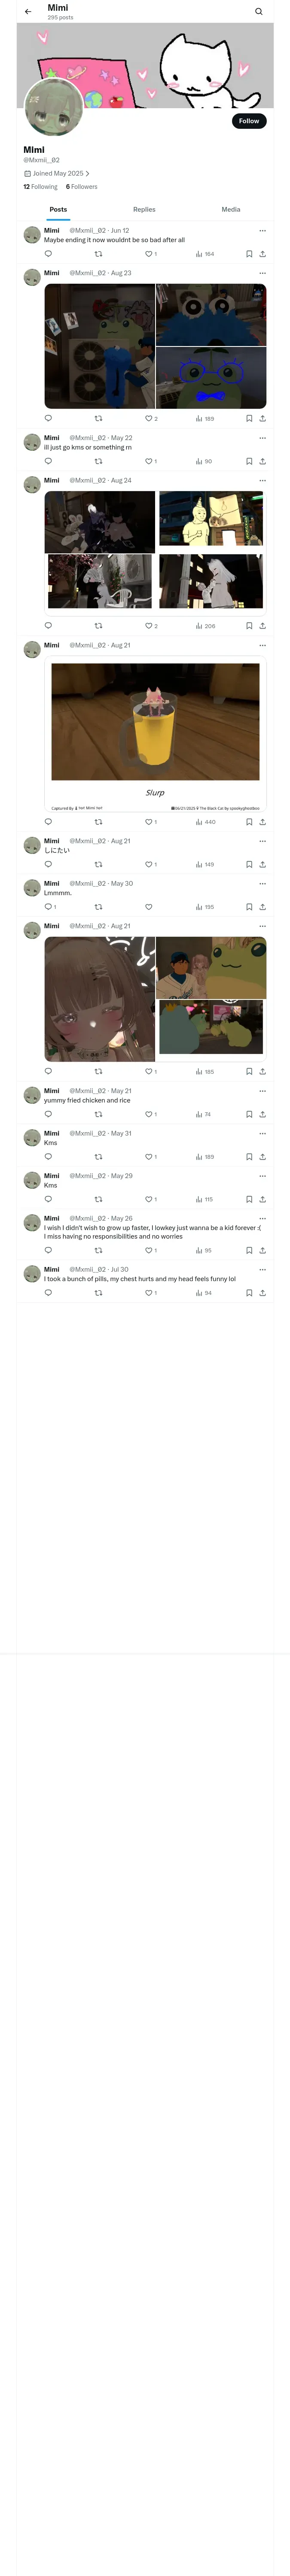The image size is (290, 2576).
Task: Switch to the Replies tab
Action: [144, 210]
